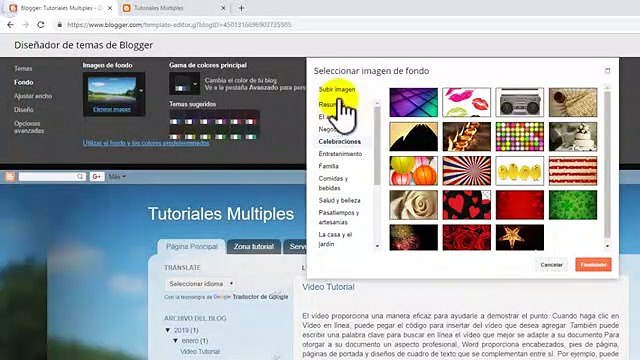Viewport: 640px width, 360px height.
Task: Close the Blogger: Tutoriales Multiples tab
Action: (x=110, y=8)
